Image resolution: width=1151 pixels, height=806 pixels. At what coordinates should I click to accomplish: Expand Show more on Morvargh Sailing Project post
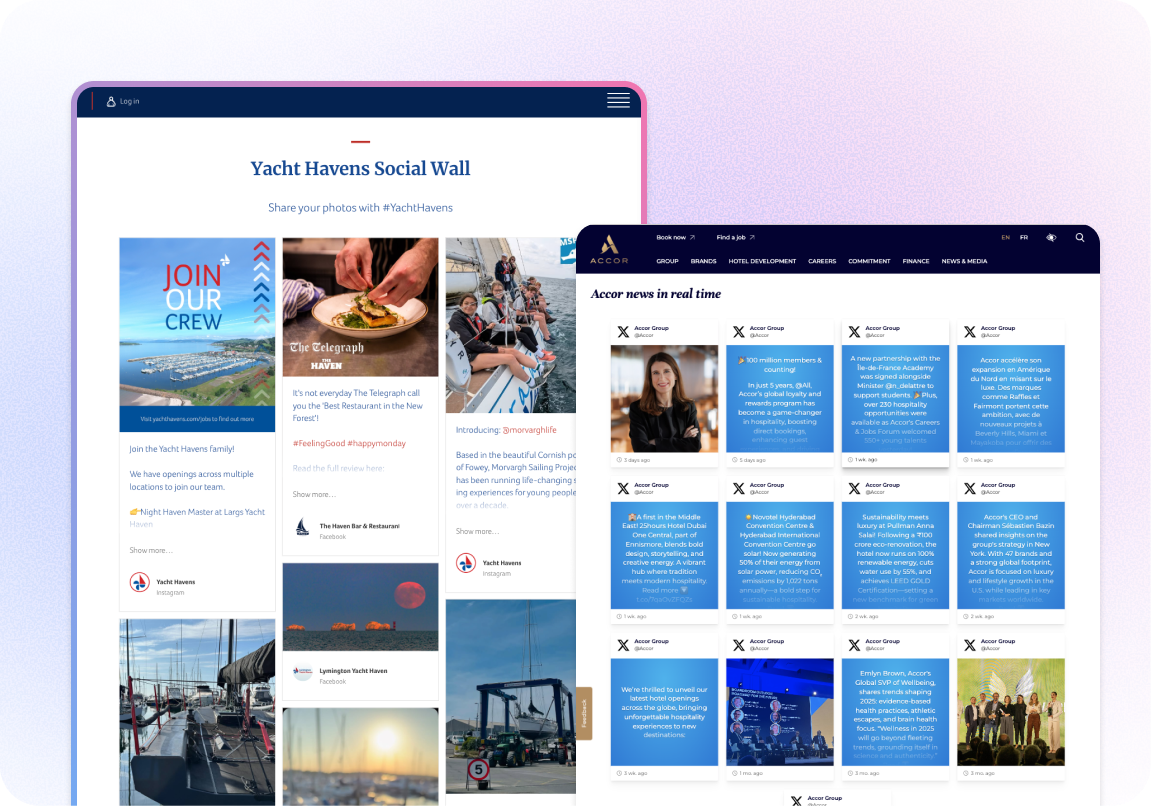477,531
